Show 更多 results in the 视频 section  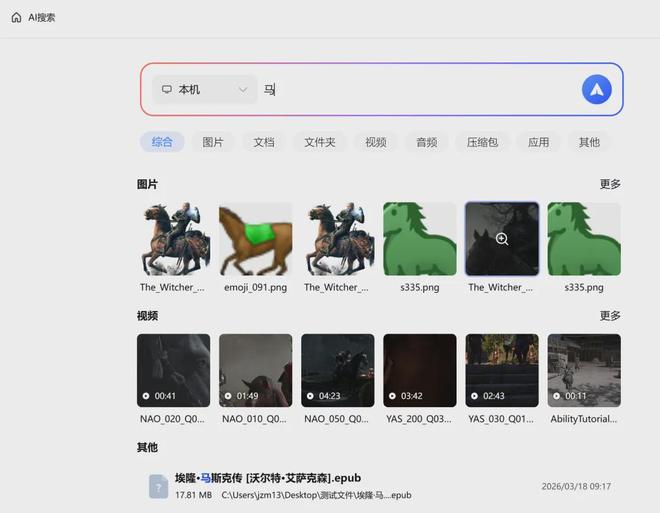[610, 316]
